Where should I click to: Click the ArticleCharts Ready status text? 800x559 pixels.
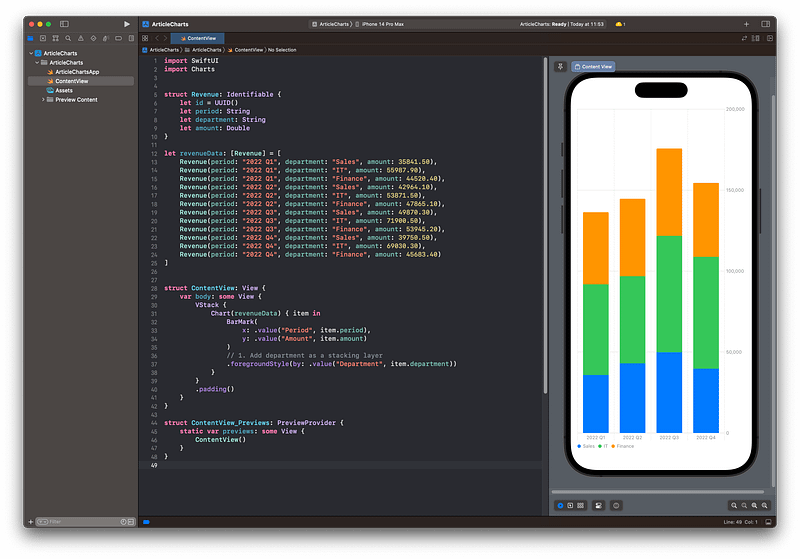[x=561, y=24]
